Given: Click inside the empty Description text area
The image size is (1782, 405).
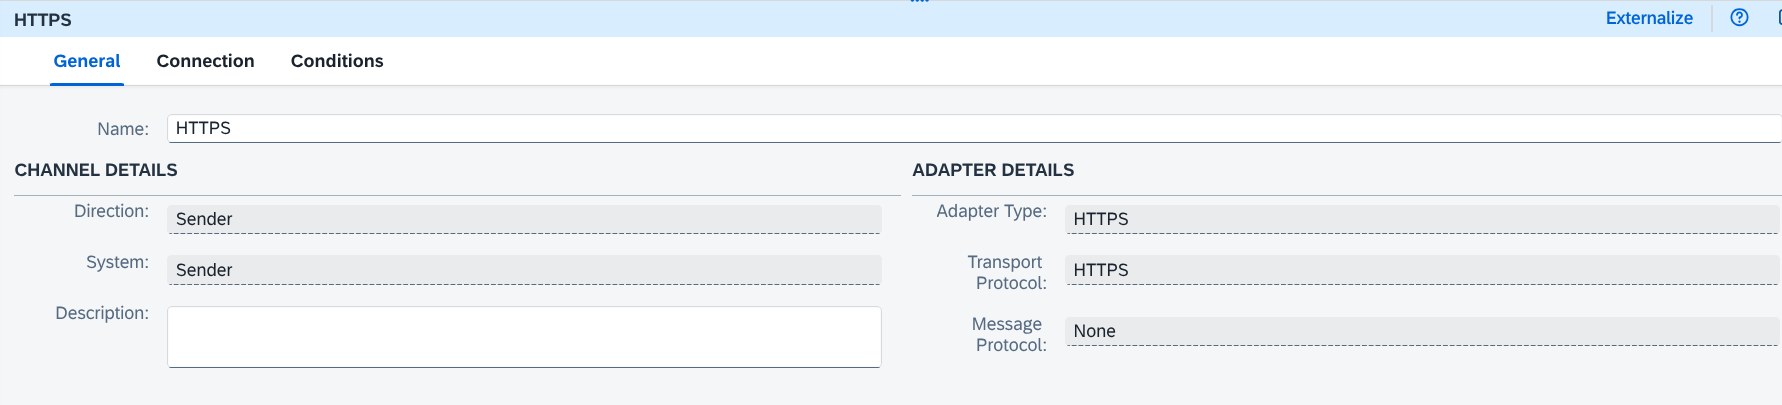Looking at the screenshot, I should [x=524, y=337].
